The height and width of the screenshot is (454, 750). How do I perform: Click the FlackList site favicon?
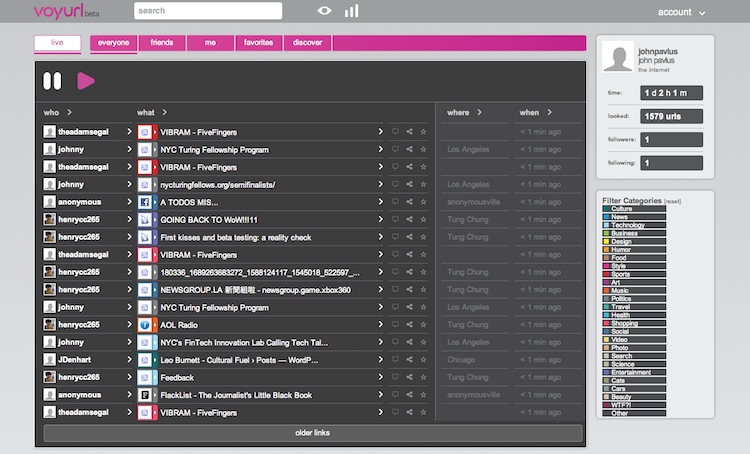tap(144, 395)
